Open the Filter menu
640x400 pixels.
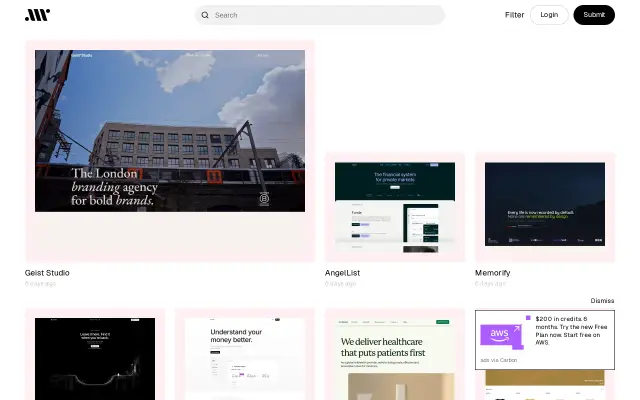coord(514,15)
